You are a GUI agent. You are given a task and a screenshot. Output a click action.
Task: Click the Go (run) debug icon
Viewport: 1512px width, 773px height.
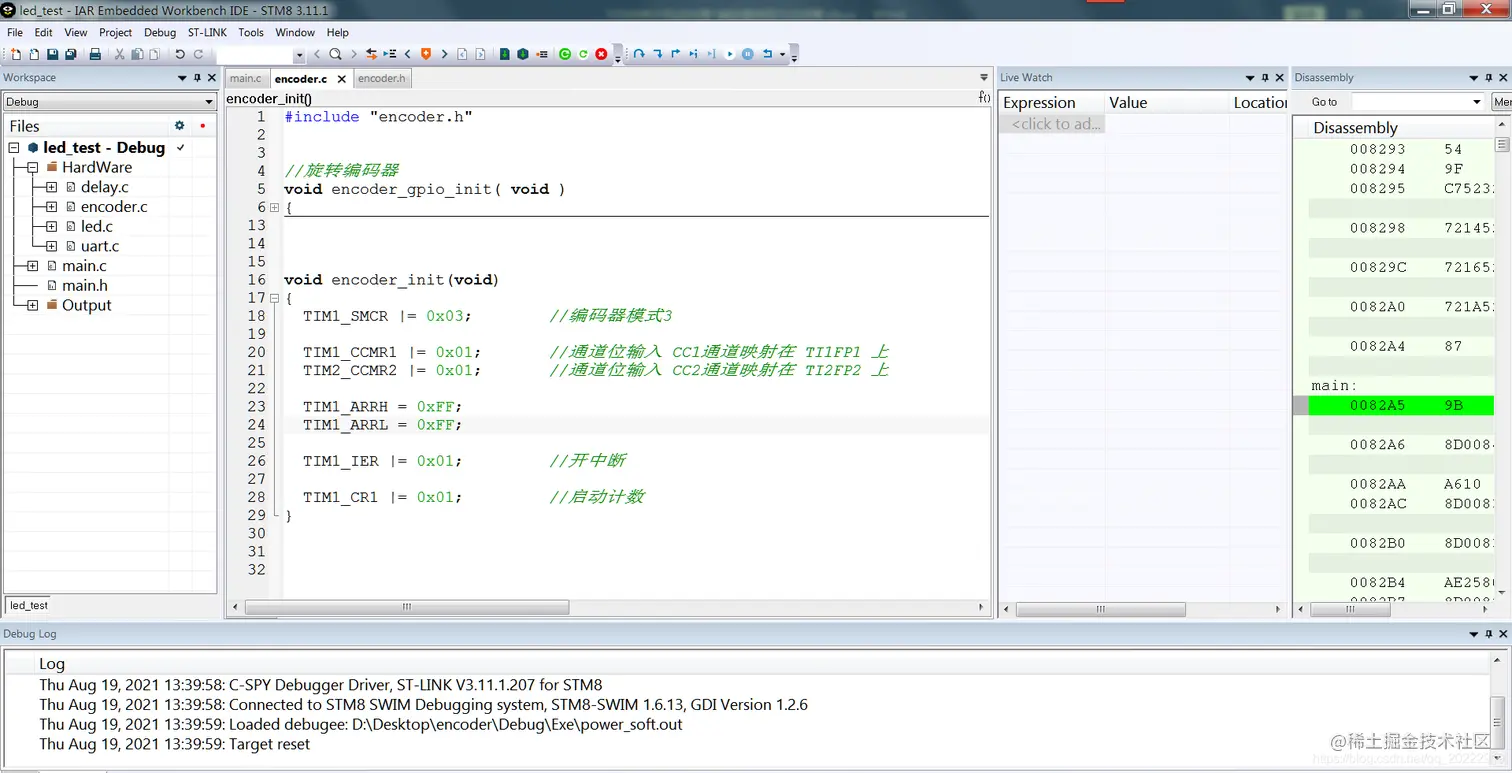[x=730, y=54]
